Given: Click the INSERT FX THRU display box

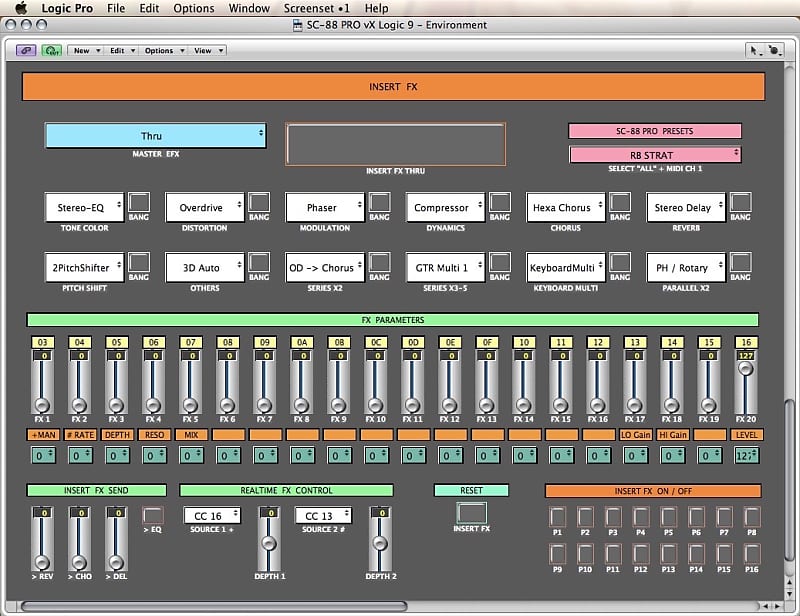Looking at the screenshot, I should 395,144.
